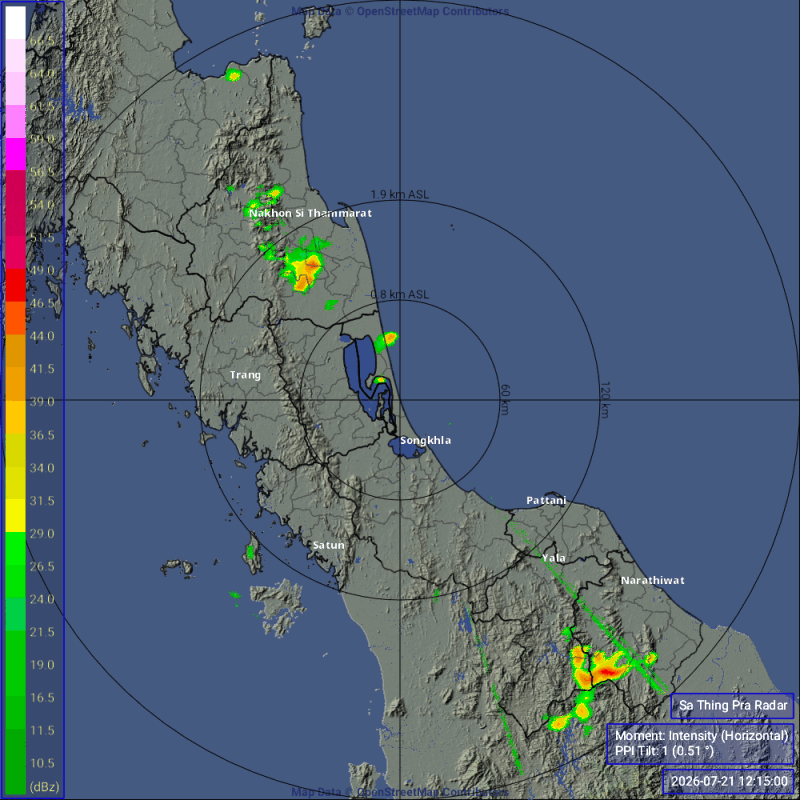Click the Moment: Intensity (Horizontal) text
Viewport: 800px width, 800px height.
(x=702, y=736)
